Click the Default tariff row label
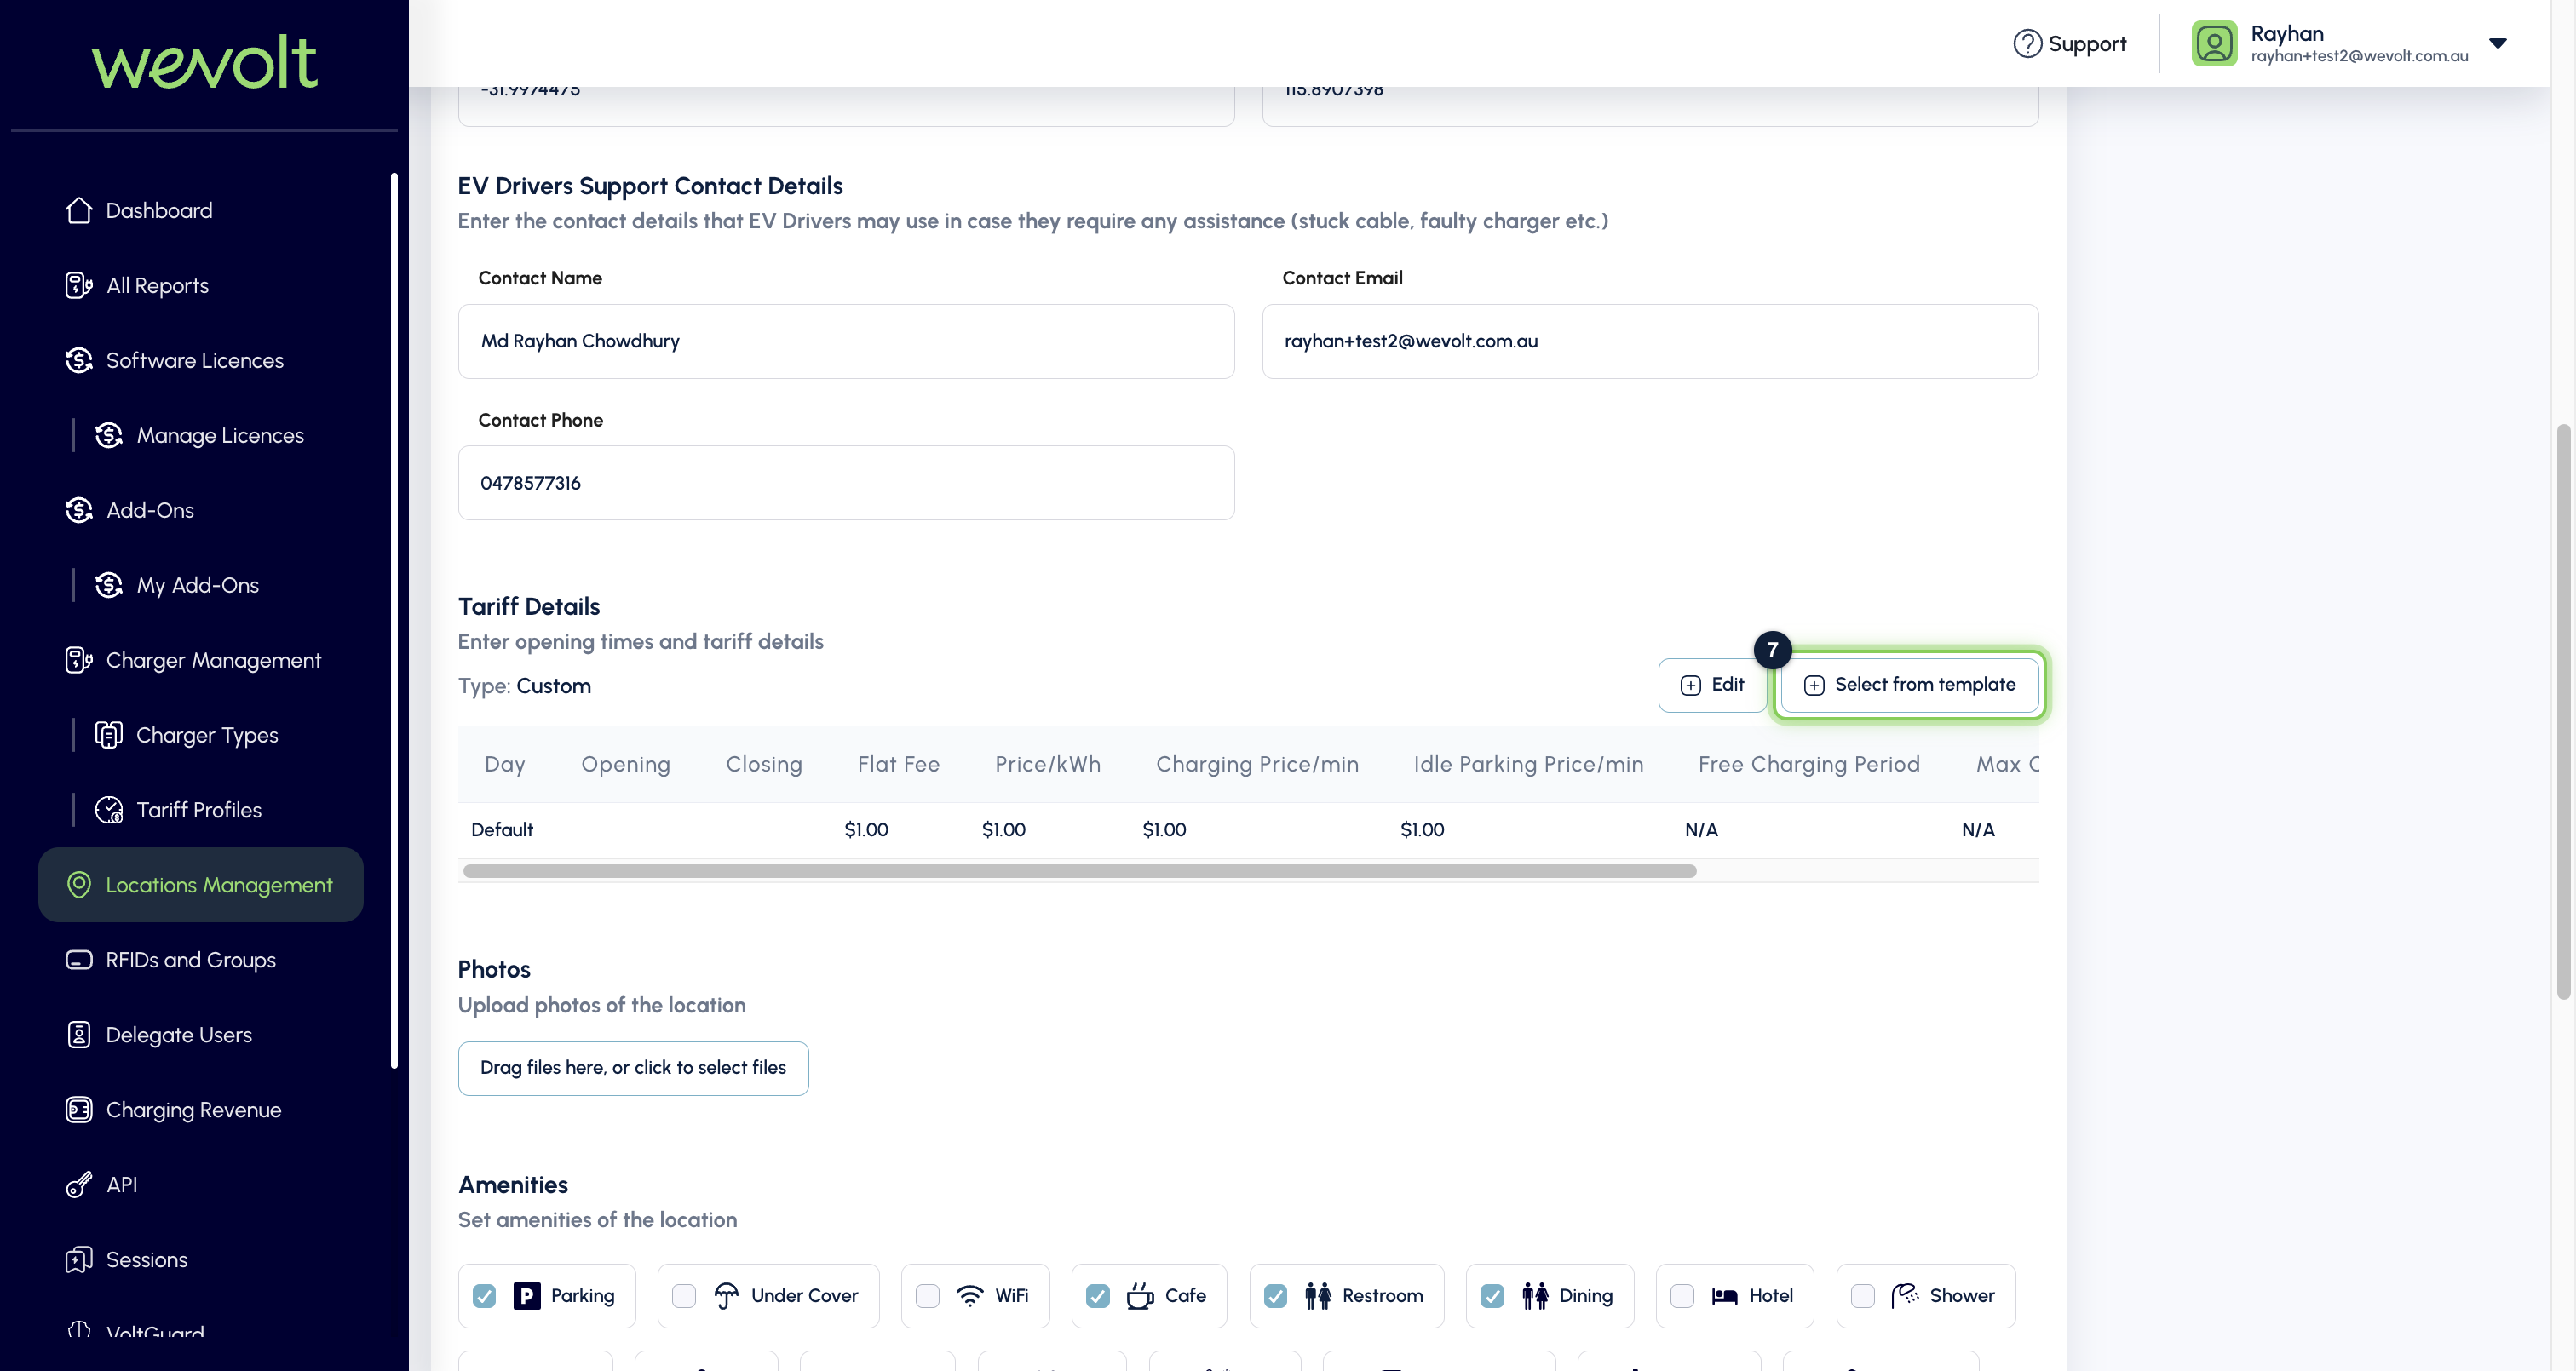The image size is (2576, 1371). coord(502,830)
